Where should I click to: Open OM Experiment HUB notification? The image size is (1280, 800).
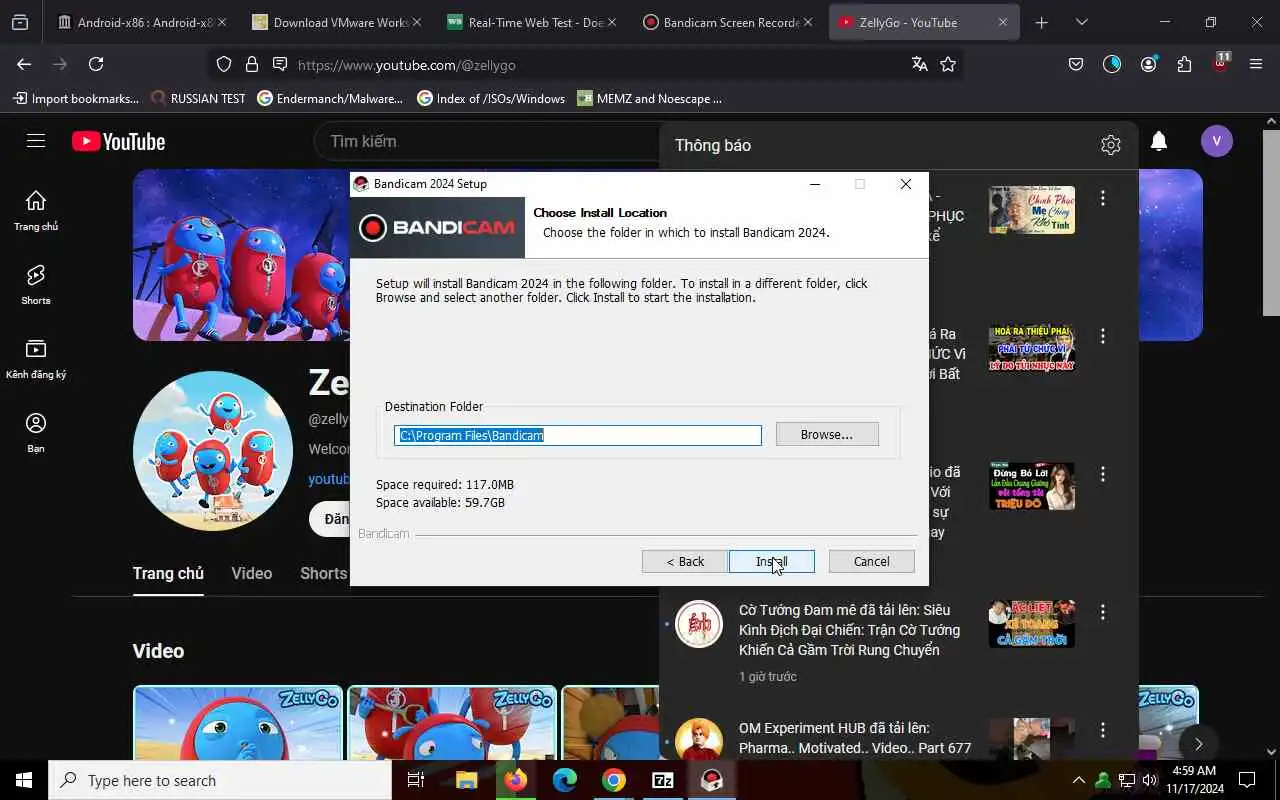tap(855, 738)
